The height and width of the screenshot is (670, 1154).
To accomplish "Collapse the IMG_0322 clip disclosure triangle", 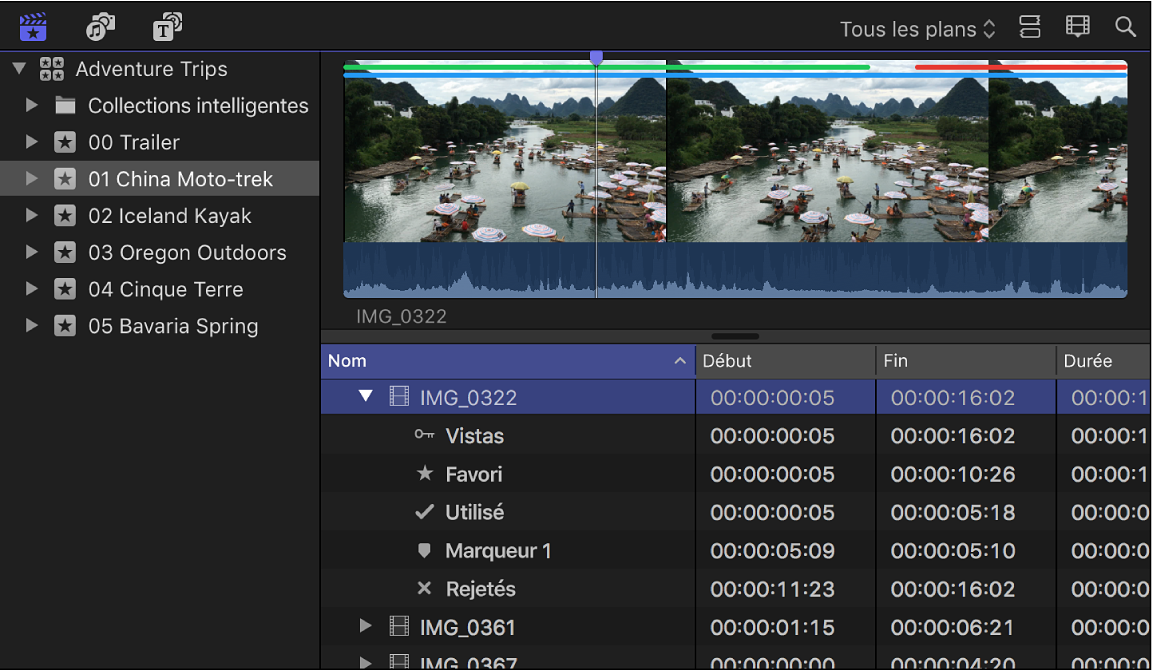I will coord(366,397).
